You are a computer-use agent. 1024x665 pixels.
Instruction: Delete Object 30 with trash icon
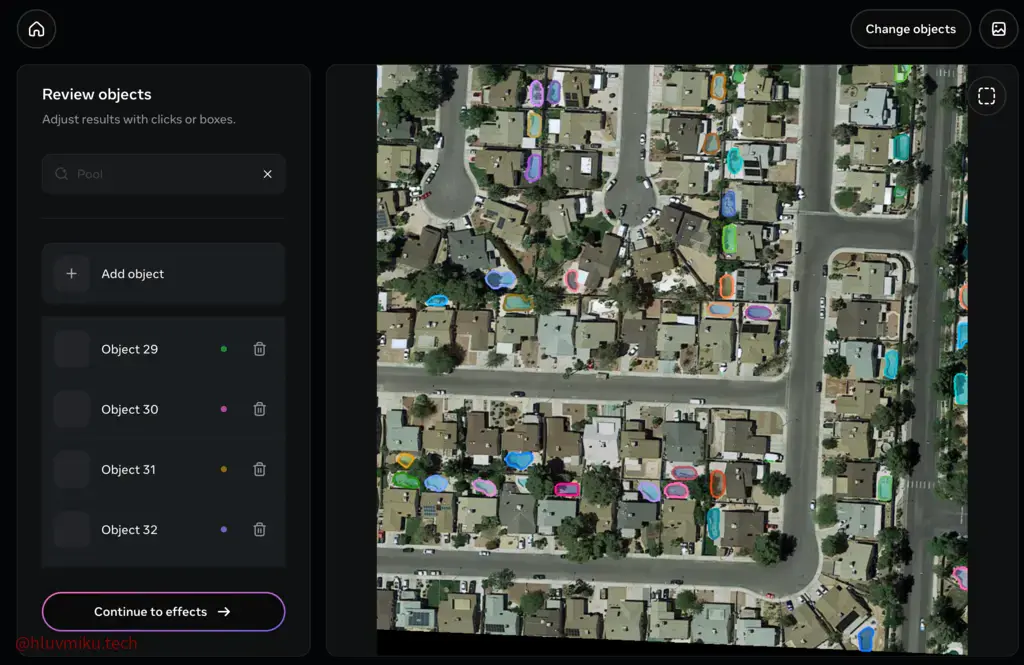pyautogui.click(x=259, y=409)
